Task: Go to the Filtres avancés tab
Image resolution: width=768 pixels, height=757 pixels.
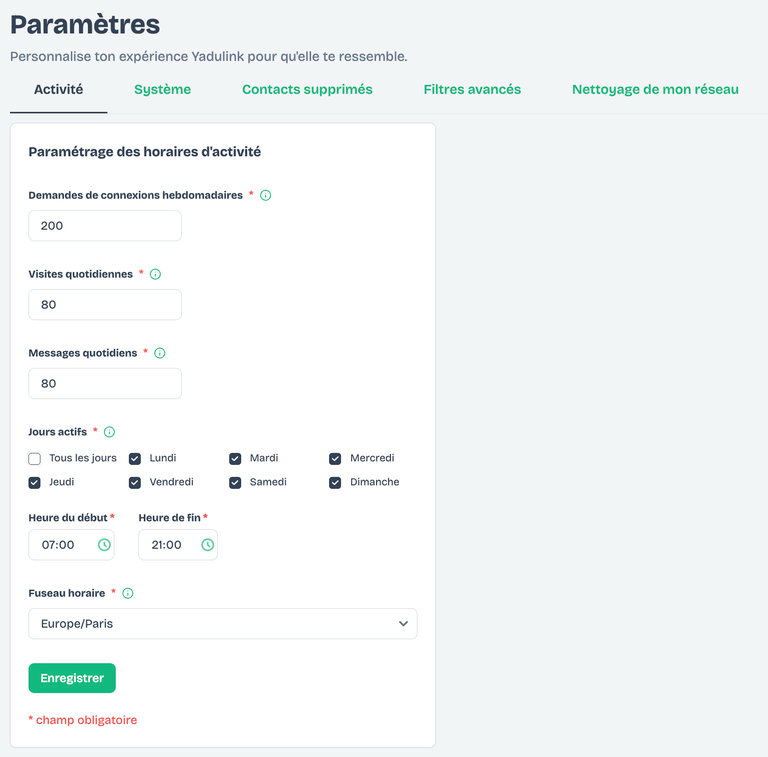Action: [472, 89]
